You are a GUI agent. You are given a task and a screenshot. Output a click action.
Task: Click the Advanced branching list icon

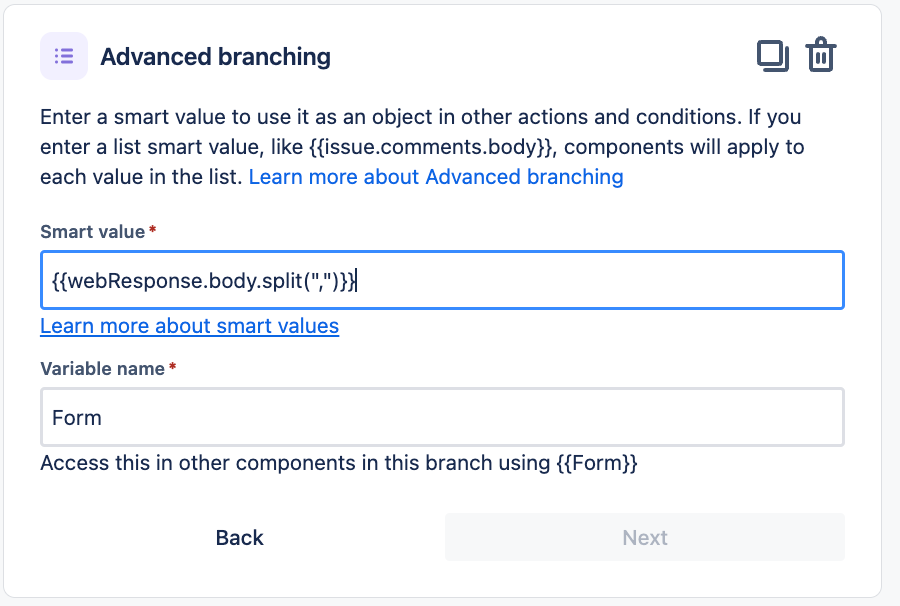[64, 56]
